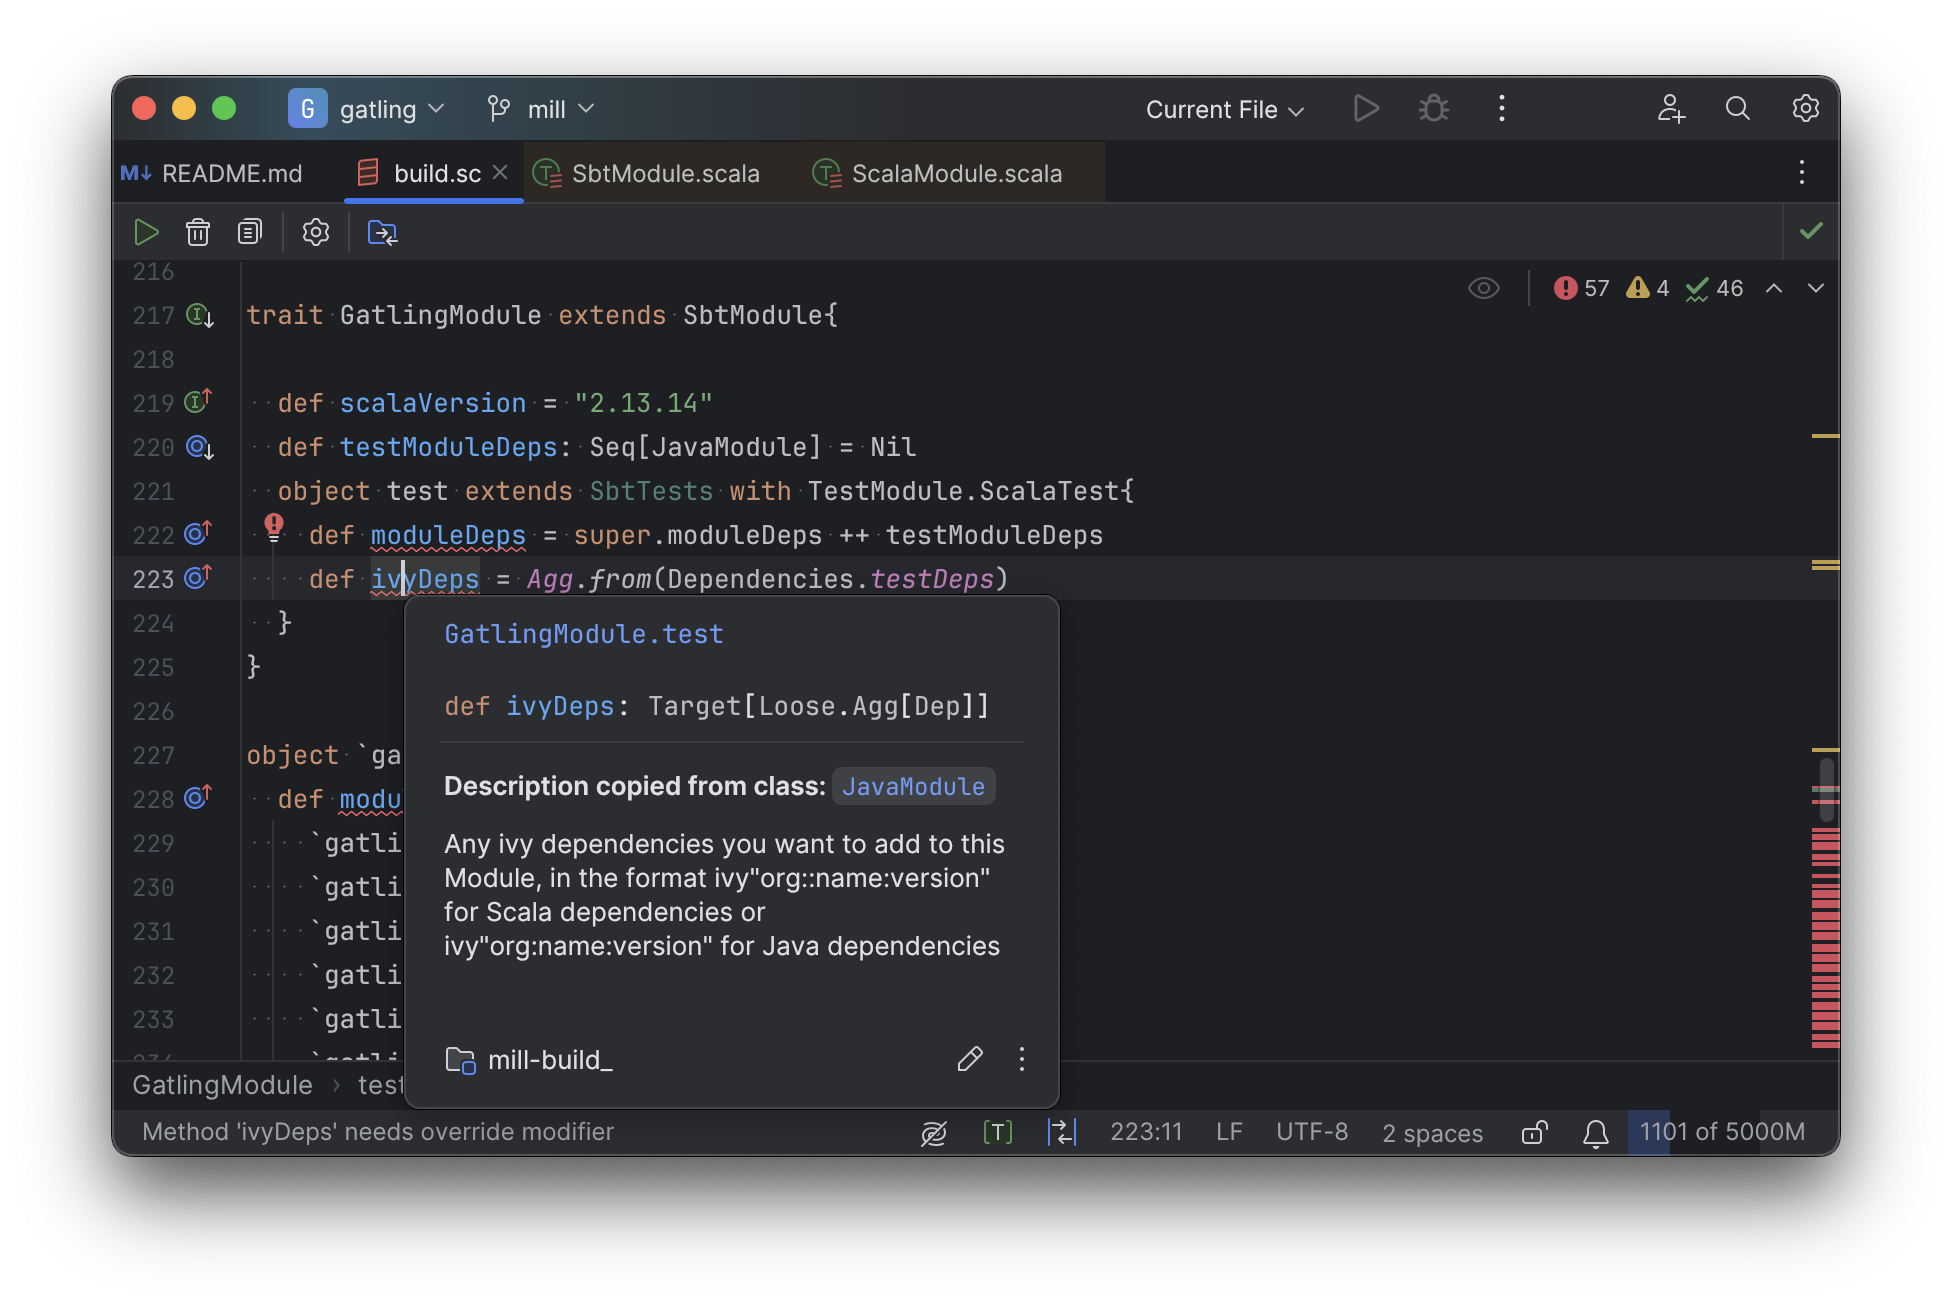
Task: Click the navigate/jump toolbar icon
Action: pos(381,231)
